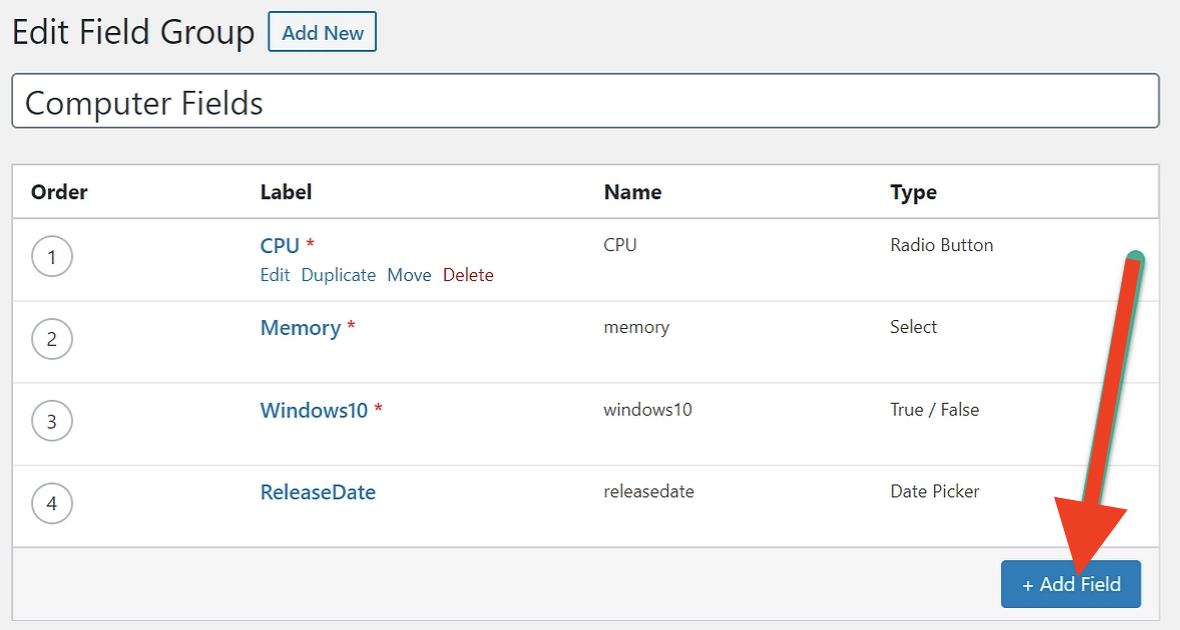Click order handle number 1 for CPU
The image size is (1180, 630).
click(52, 258)
